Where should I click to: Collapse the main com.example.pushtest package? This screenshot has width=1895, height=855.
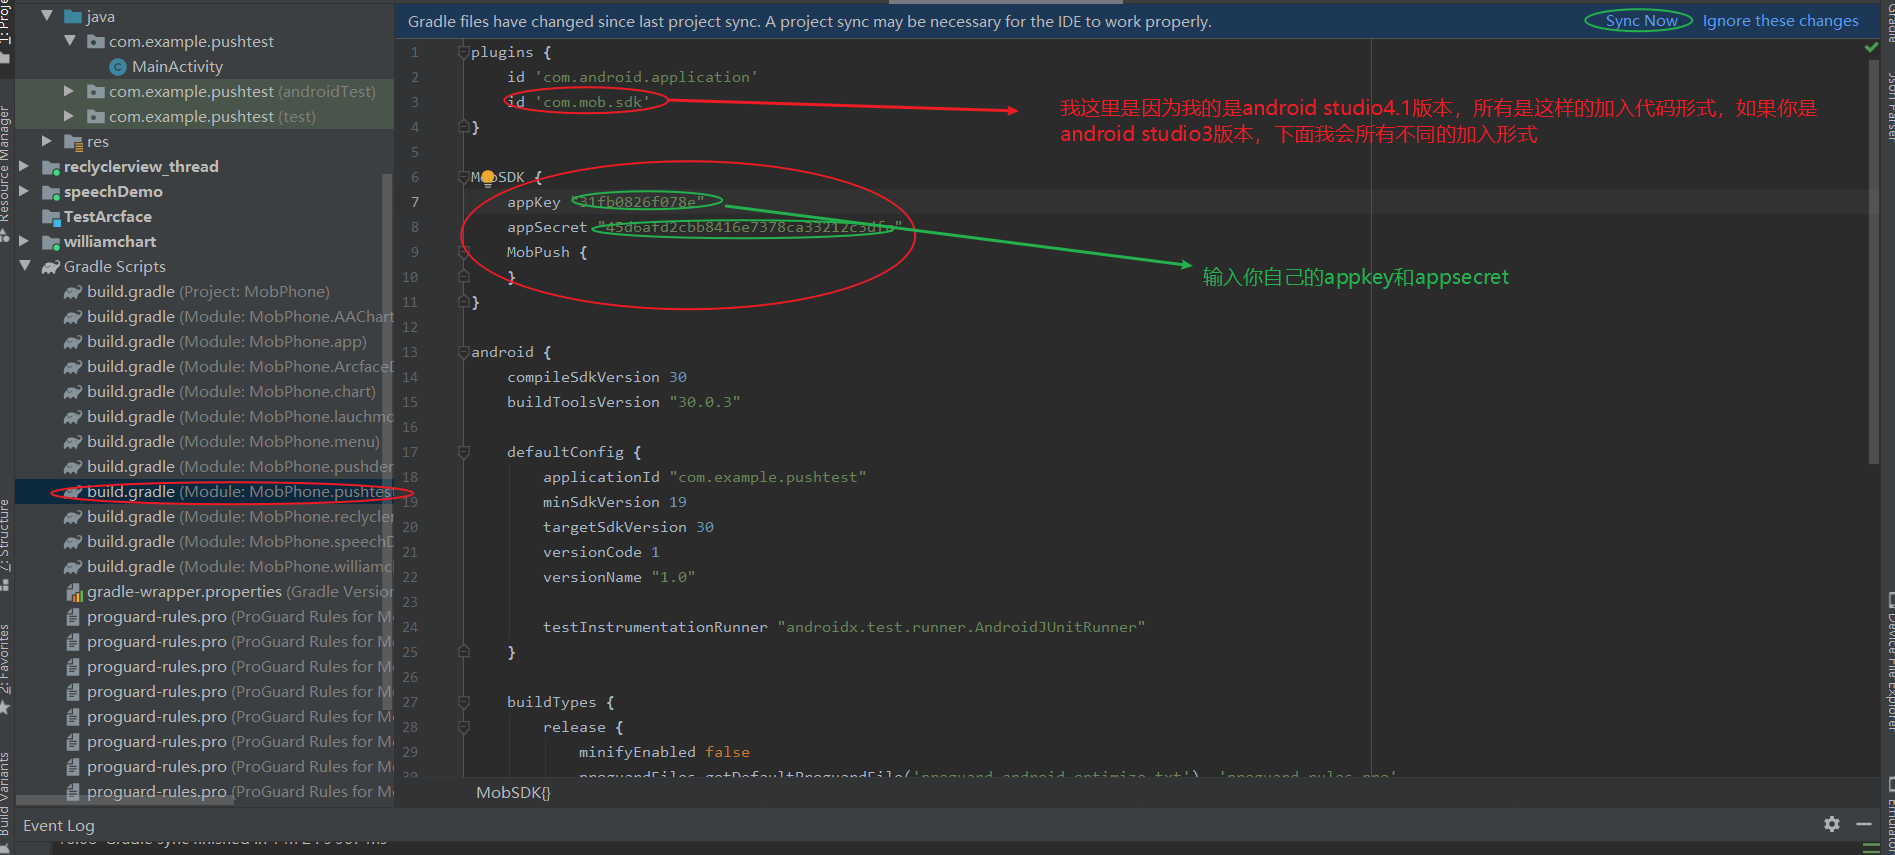tap(69, 41)
